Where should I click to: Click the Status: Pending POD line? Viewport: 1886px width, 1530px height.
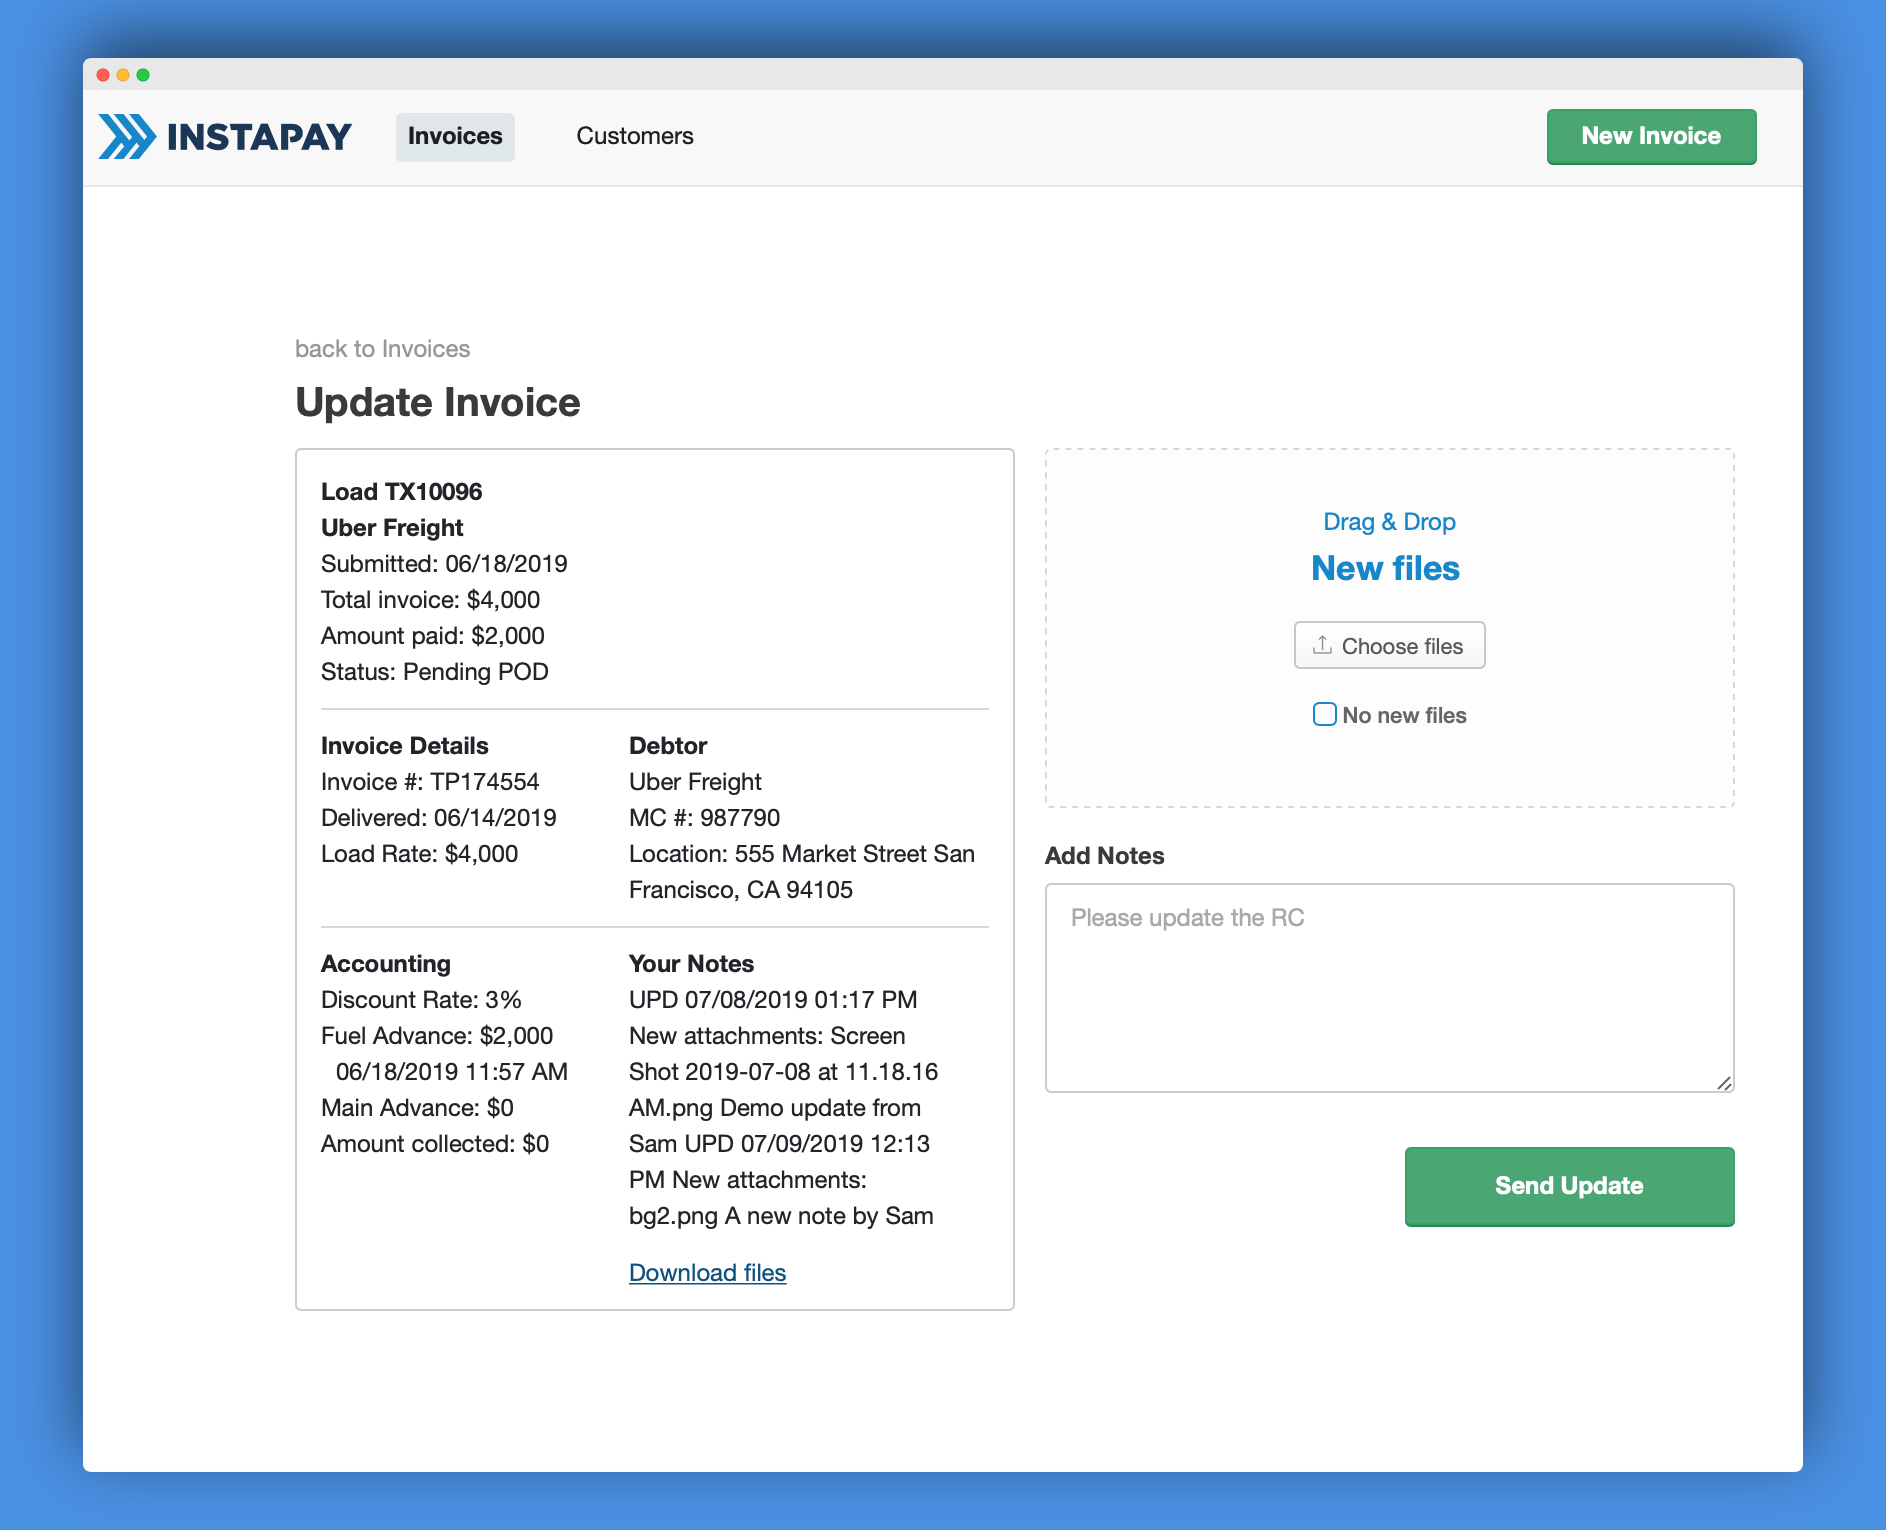[434, 672]
